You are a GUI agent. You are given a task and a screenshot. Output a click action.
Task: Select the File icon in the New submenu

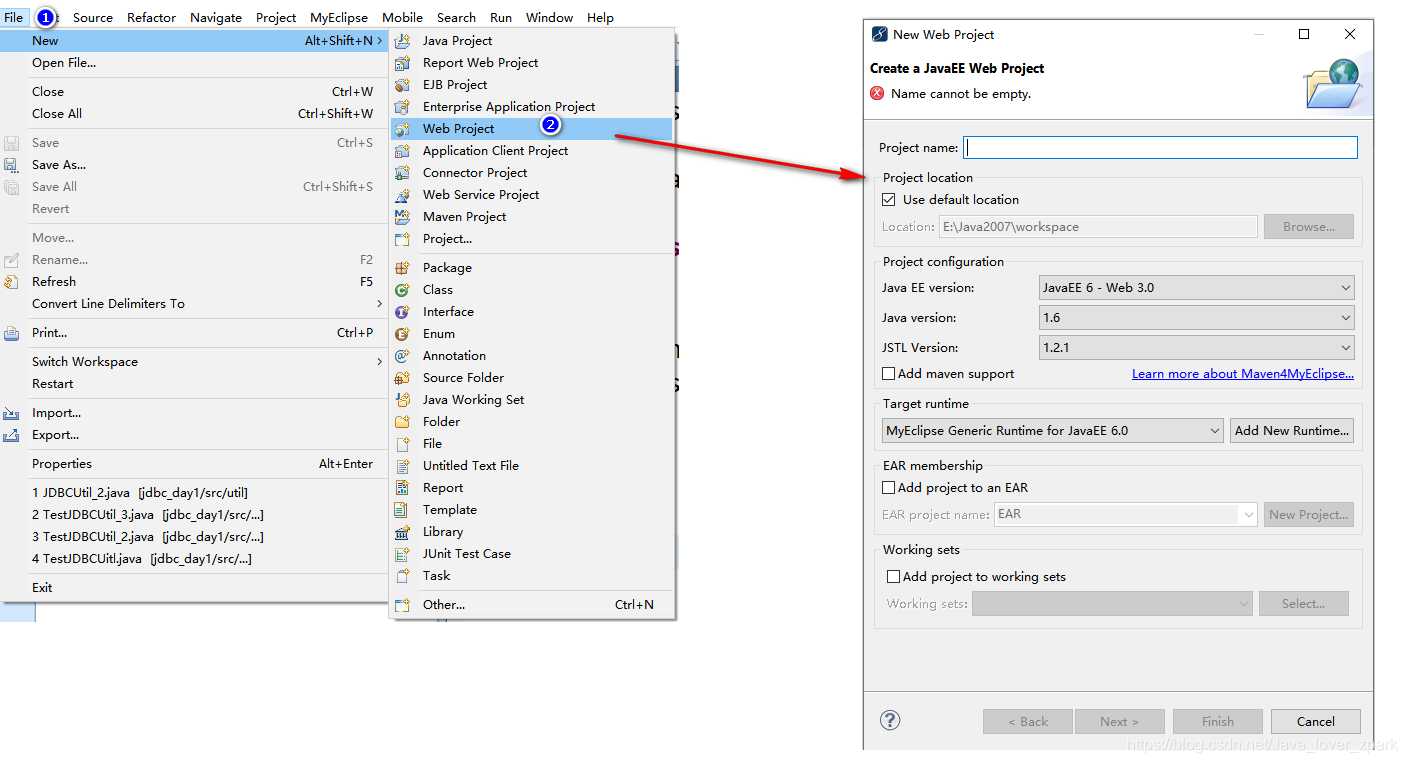point(402,444)
